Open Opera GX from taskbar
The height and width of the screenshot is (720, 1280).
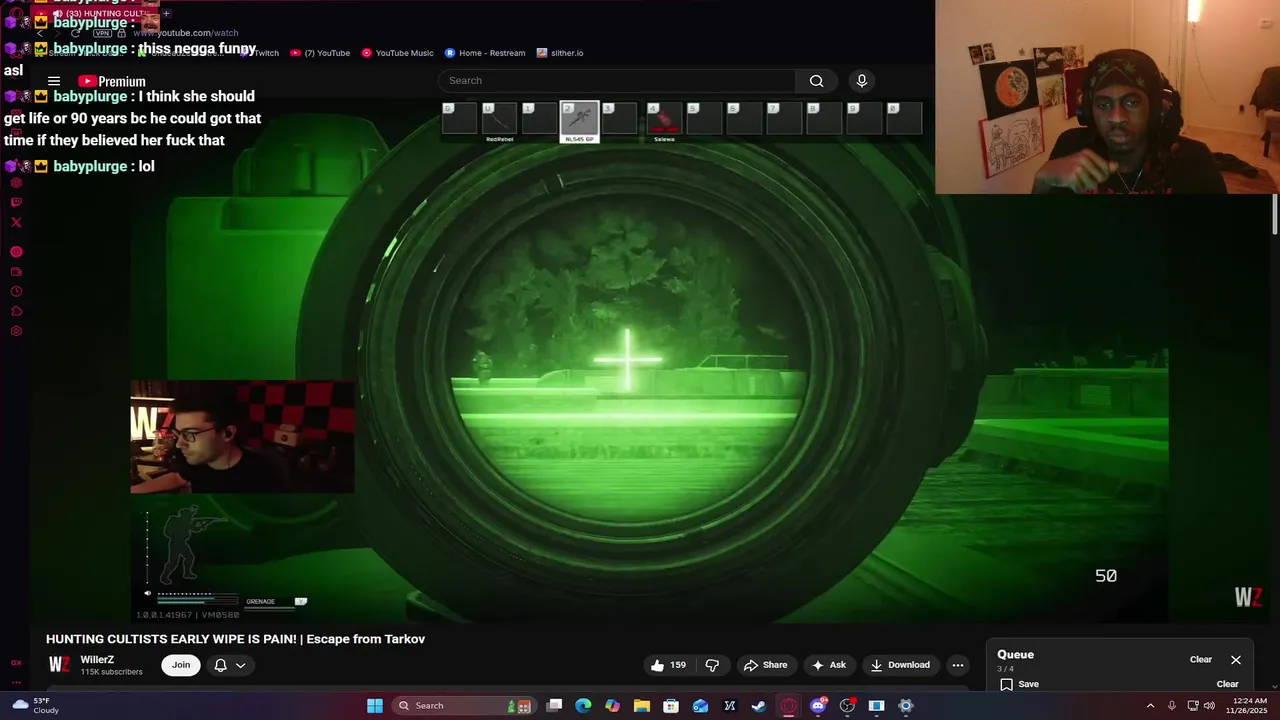pos(789,706)
